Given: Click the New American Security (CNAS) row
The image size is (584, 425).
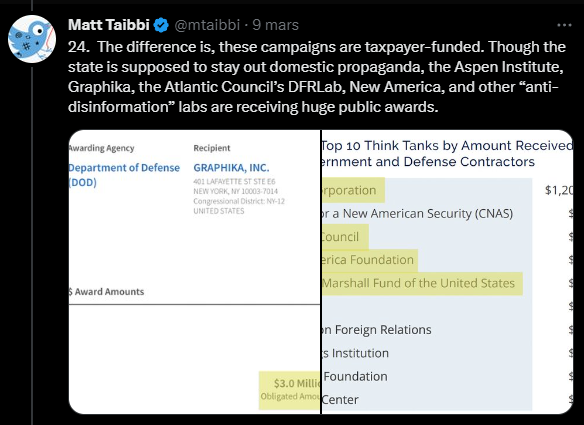Looking at the screenshot, I should pyautogui.click(x=417, y=213).
